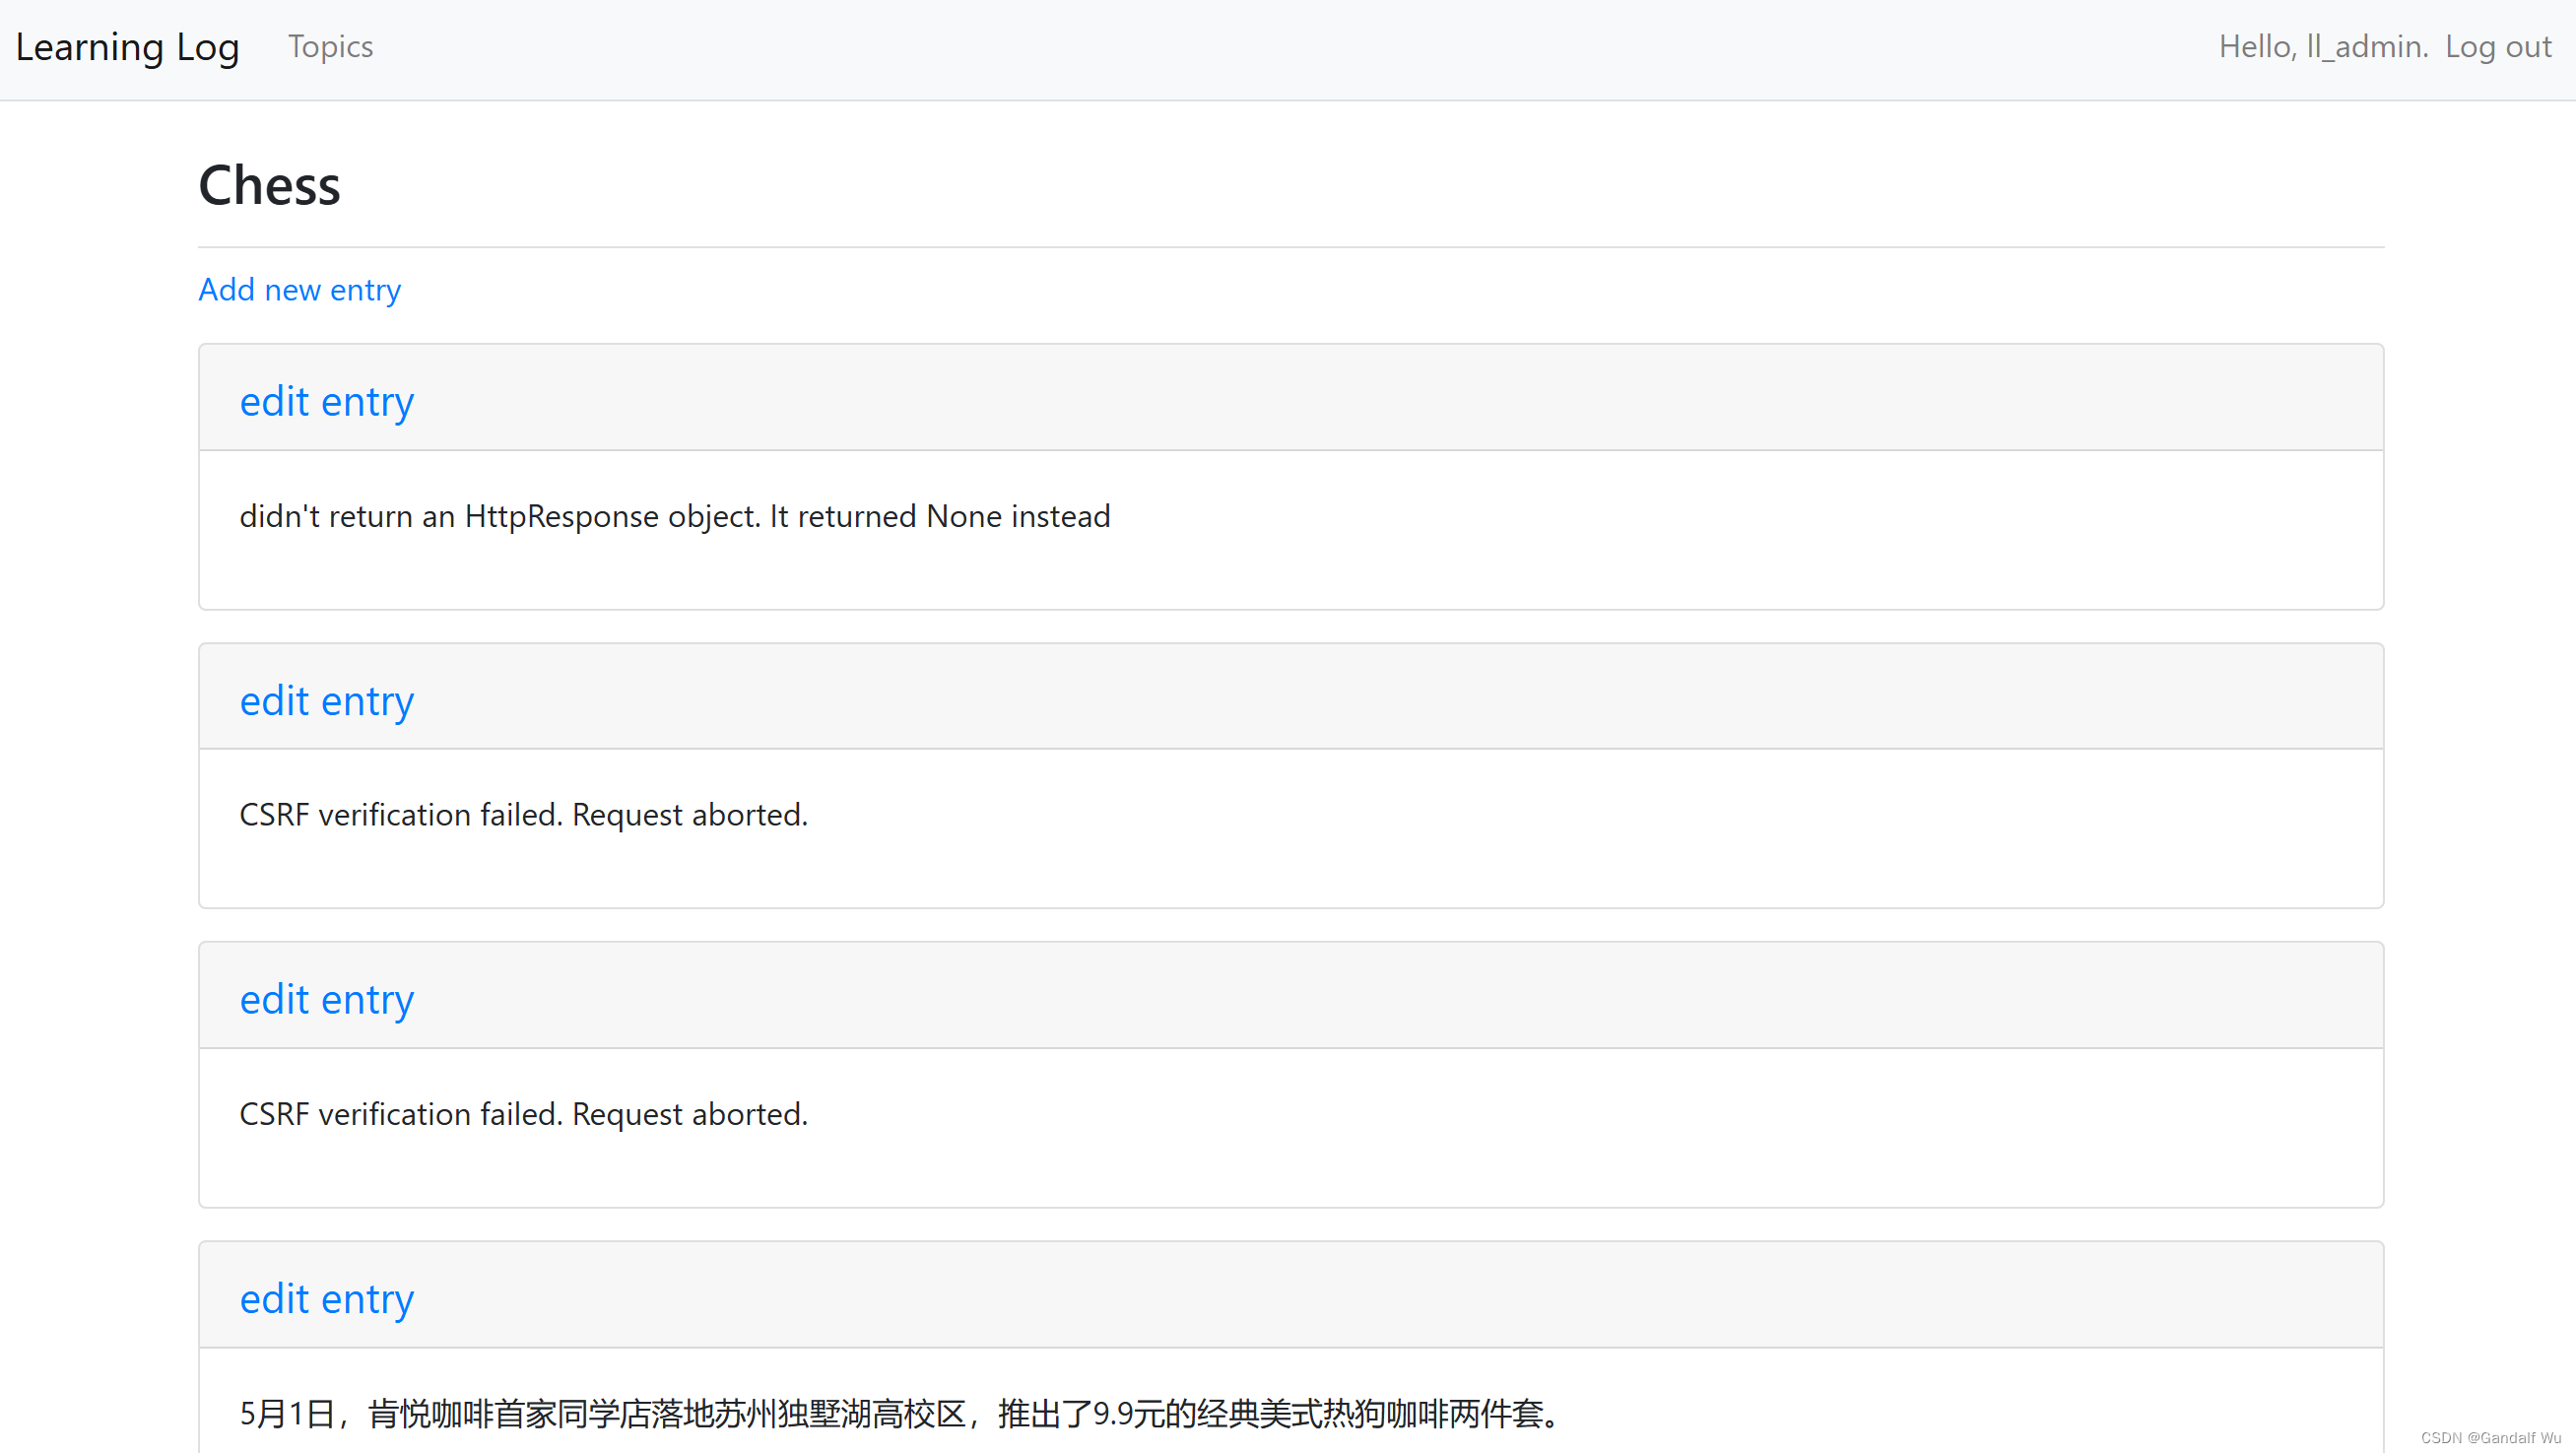Image resolution: width=2576 pixels, height=1453 pixels.
Task: Edit the first CSRF verification failed entry
Action: (326, 700)
